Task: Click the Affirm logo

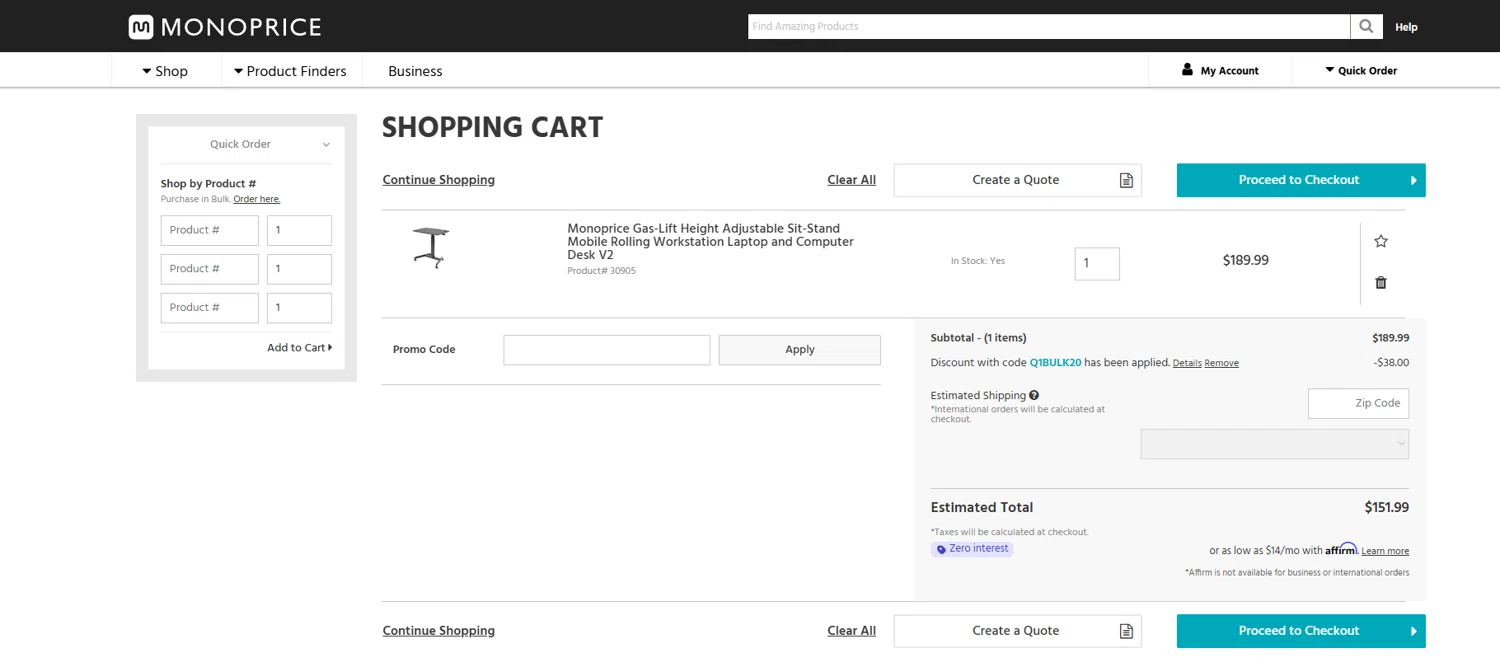Action: click(1341, 549)
